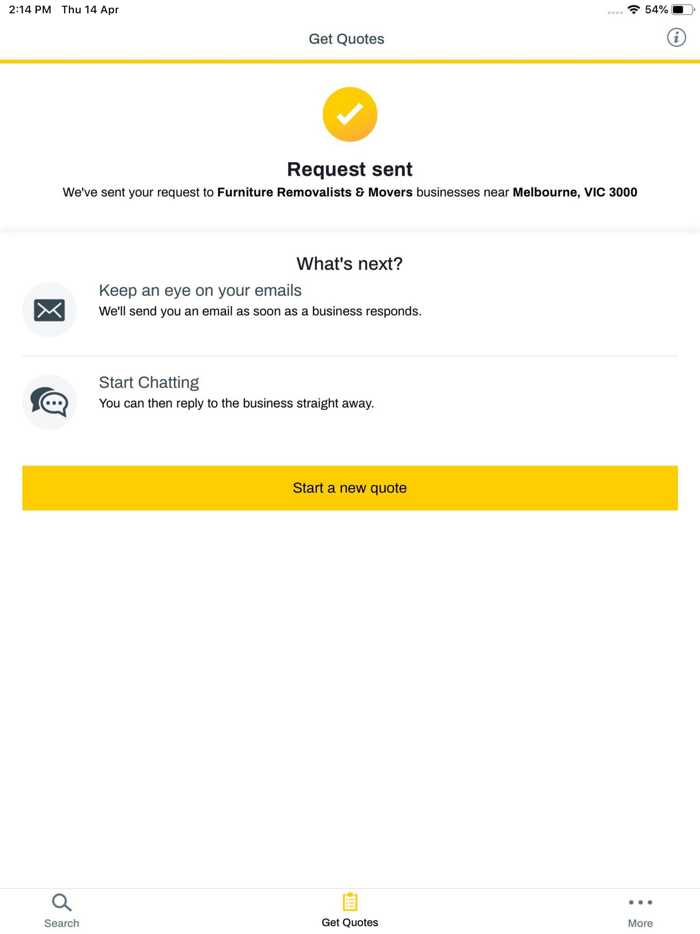The width and height of the screenshot is (700, 934).
Task: Select the Get Quotes tab
Action: point(349,910)
